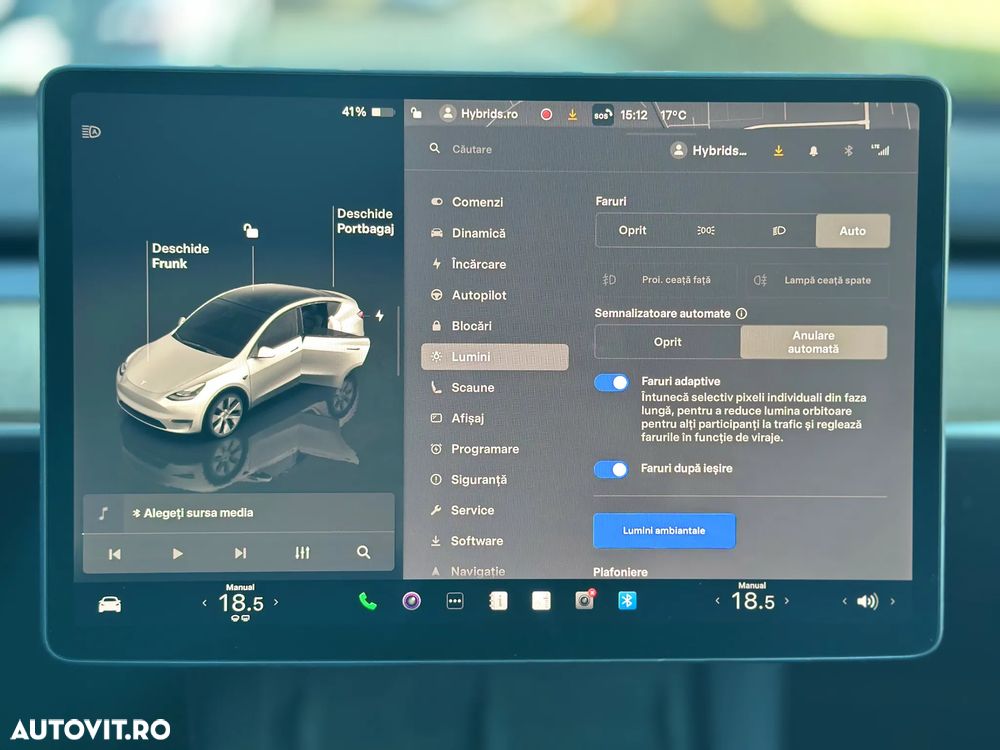Tap Deschide Frunk label
The height and width of the screenshot is (750, 1000).
click(180, 256)
